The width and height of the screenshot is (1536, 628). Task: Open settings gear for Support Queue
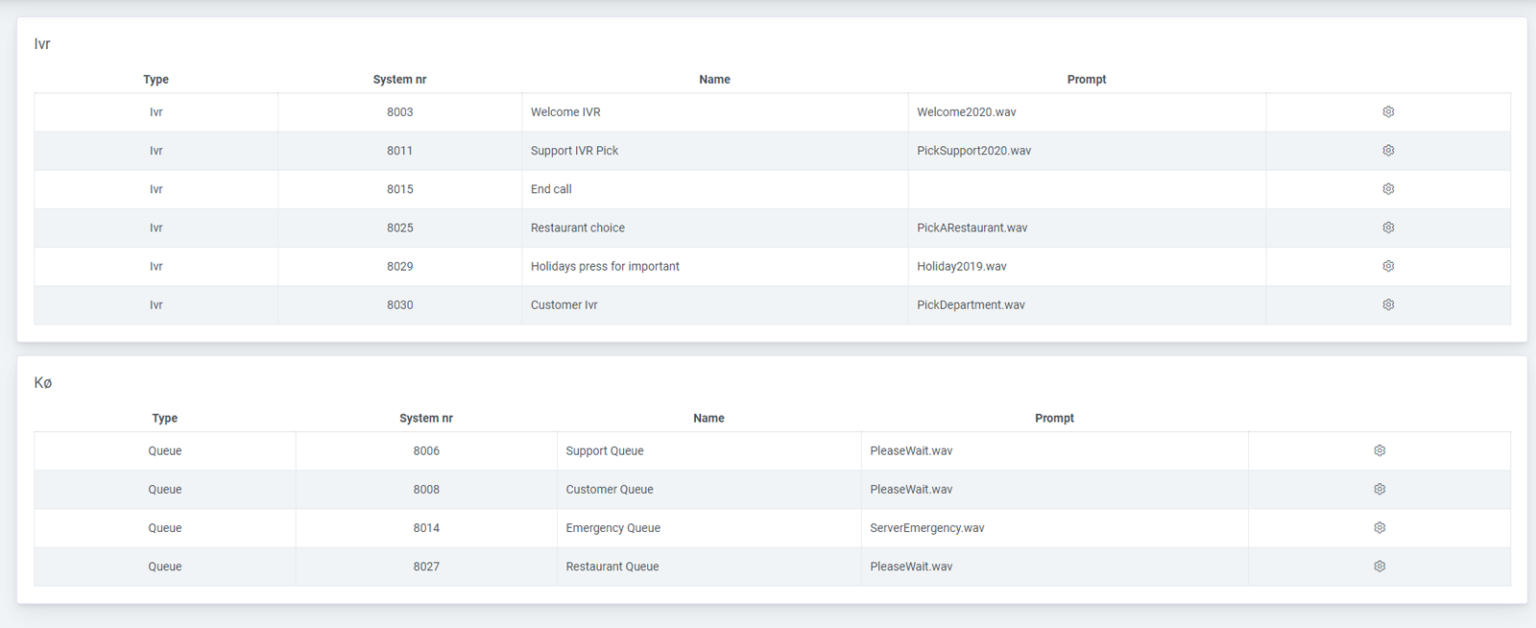click(x=1379, y=451)
